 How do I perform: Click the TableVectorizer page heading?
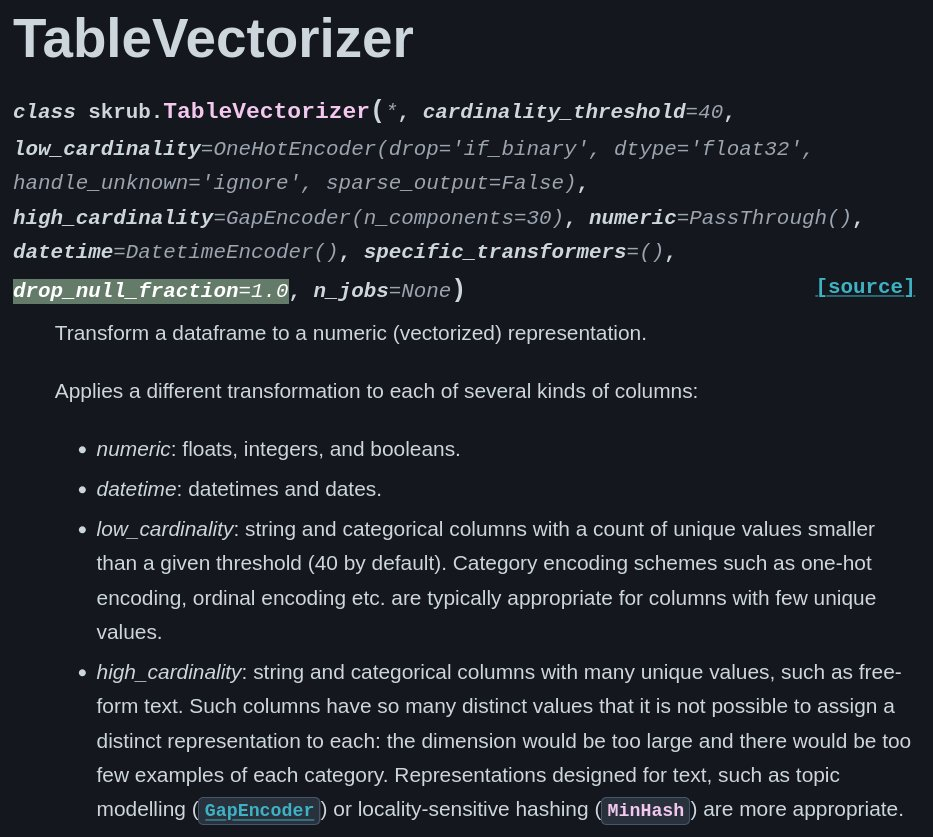click(x=213, y=39)
